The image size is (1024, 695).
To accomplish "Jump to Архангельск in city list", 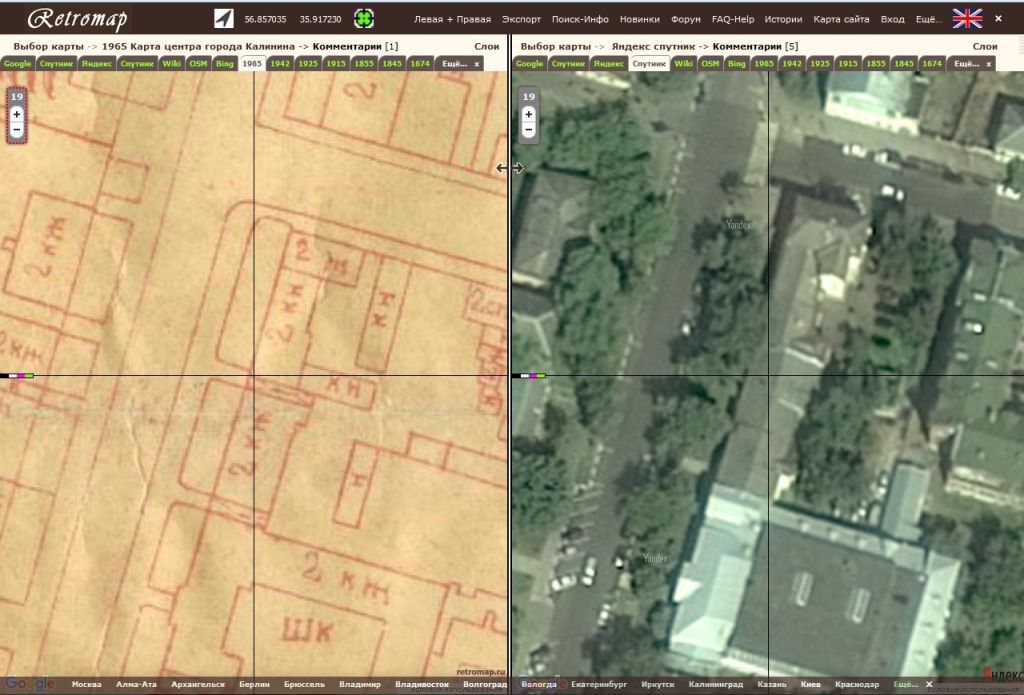I will (x=198, y=685).
